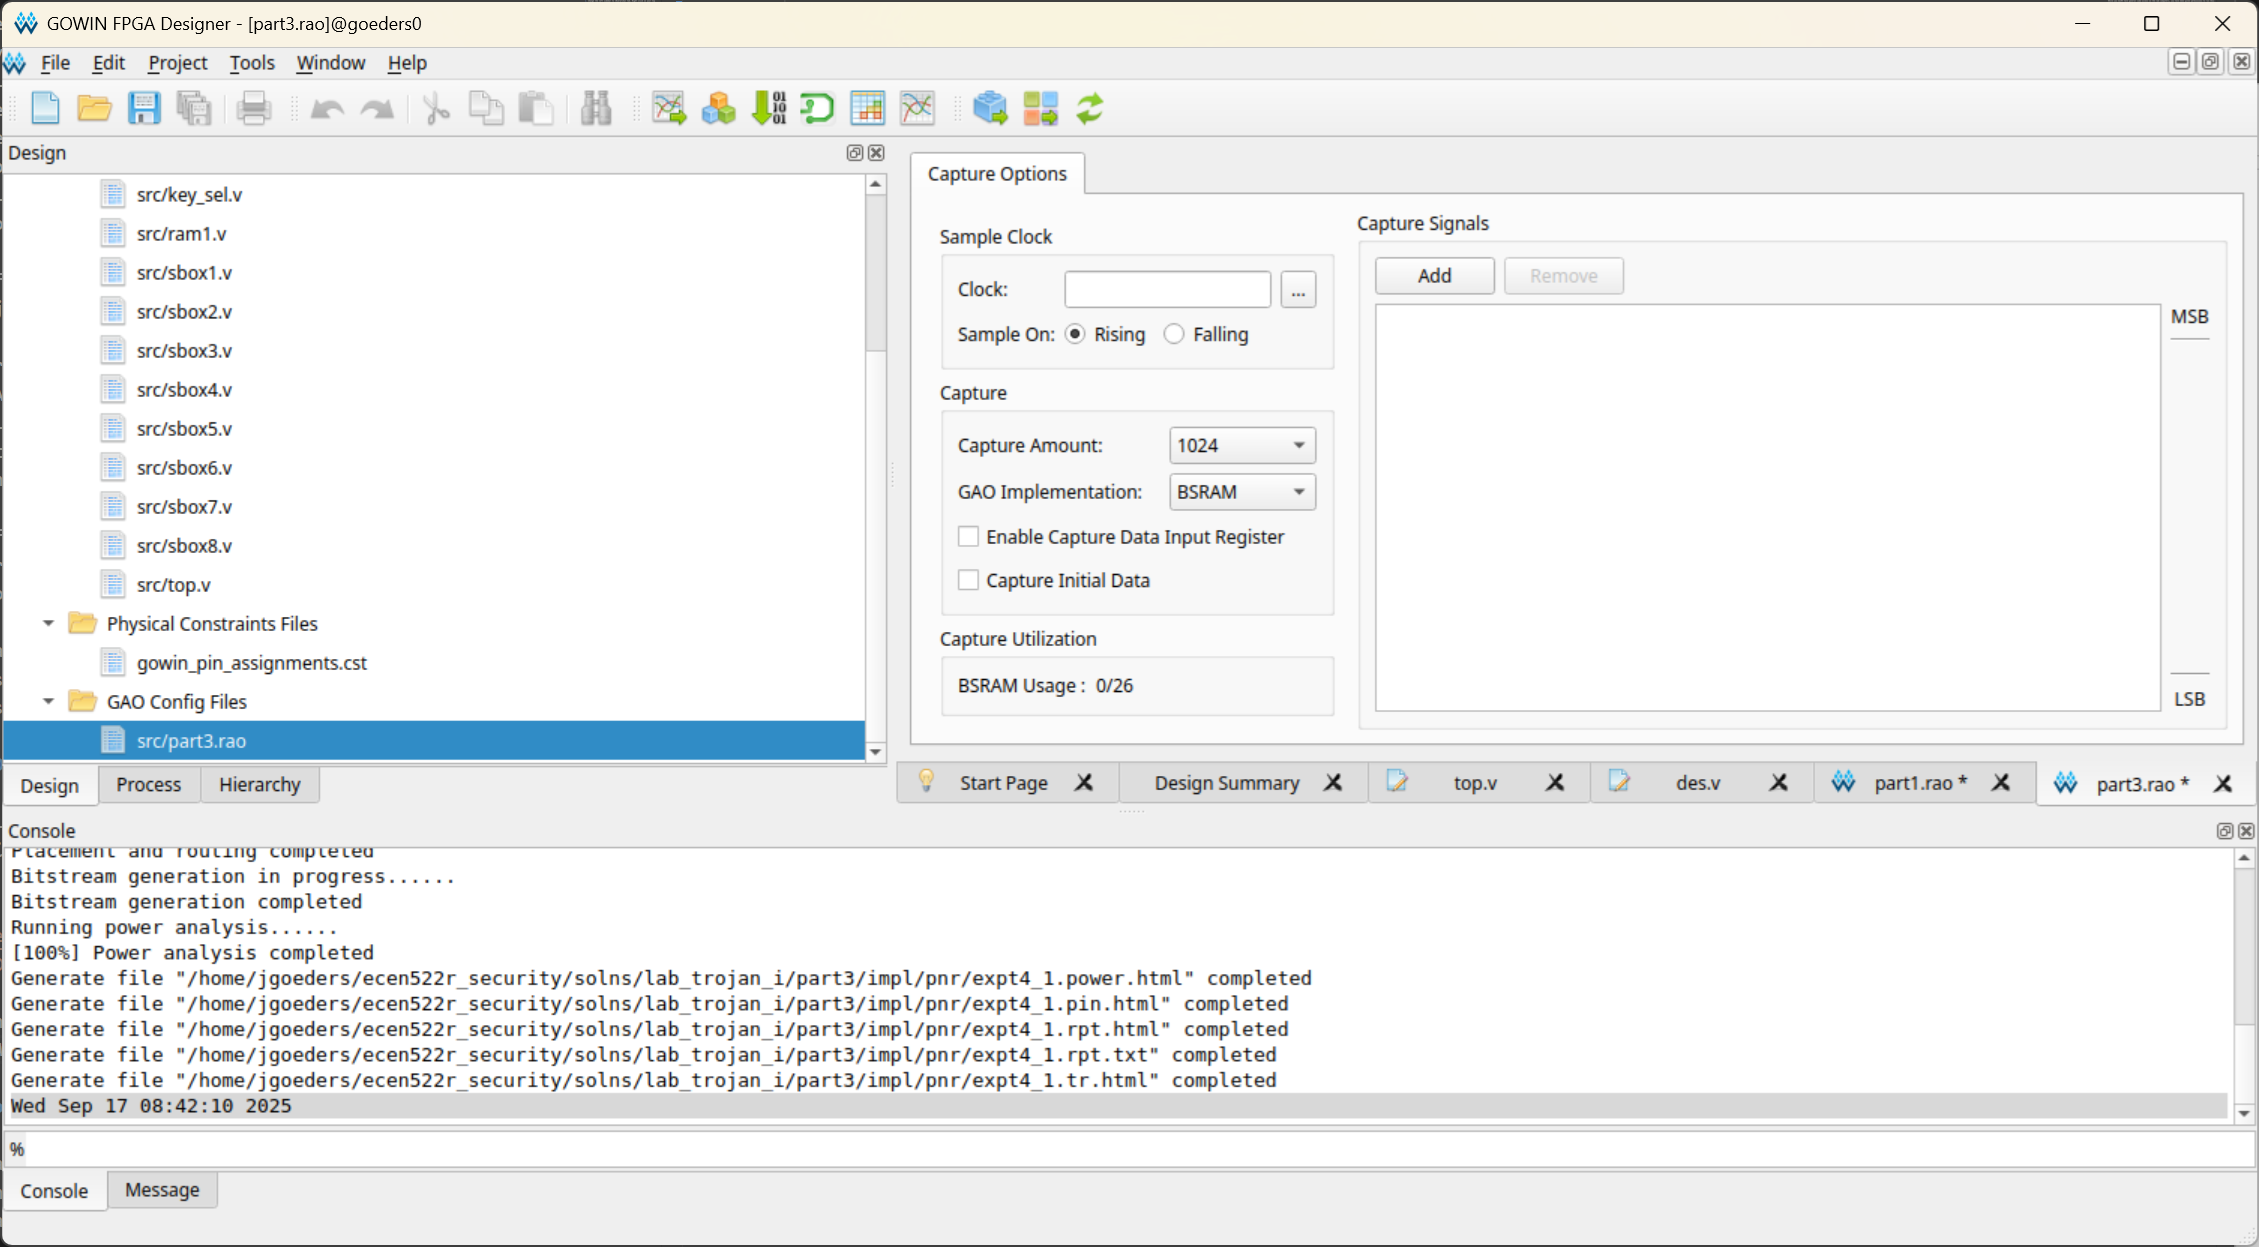Select Rising sample edge
Screen dimensions: 2259x1247
click(x=1075, y=334)
